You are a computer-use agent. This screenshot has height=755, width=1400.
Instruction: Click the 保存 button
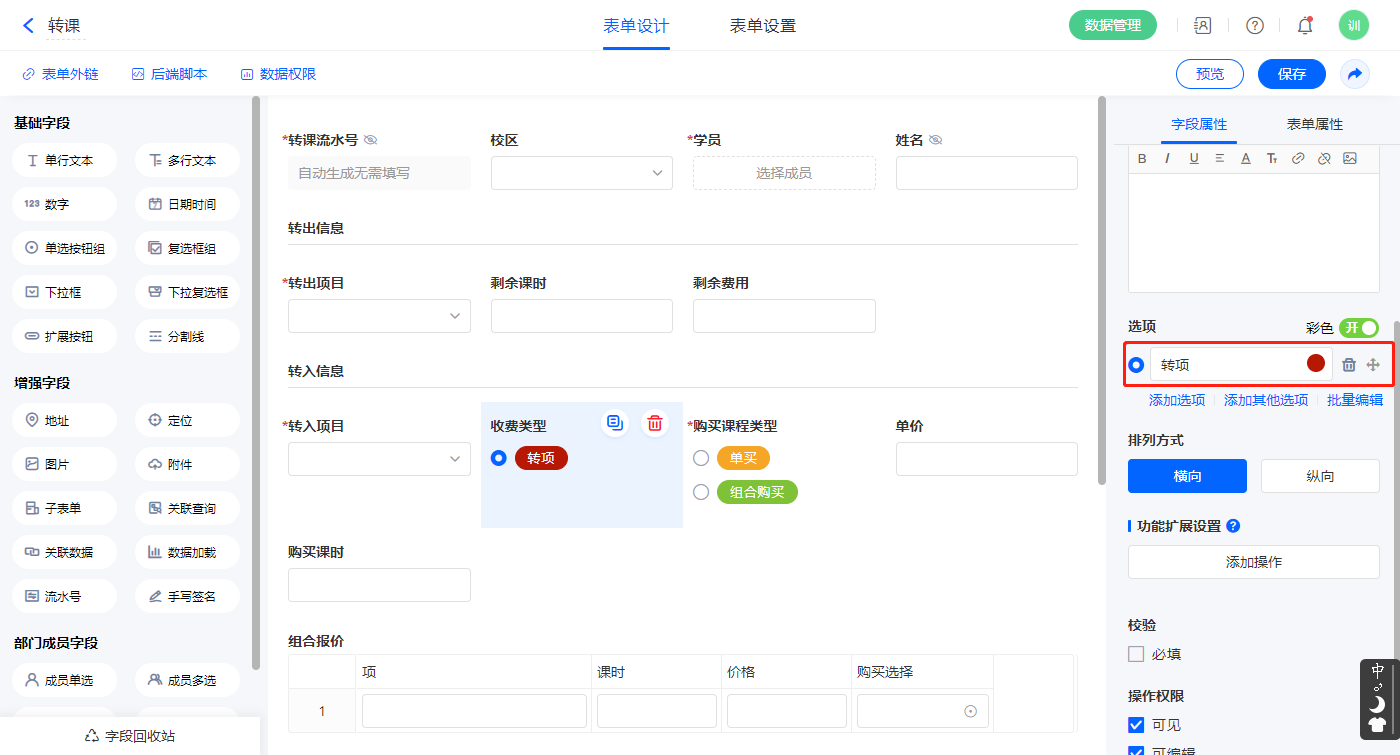[1291, 74]
